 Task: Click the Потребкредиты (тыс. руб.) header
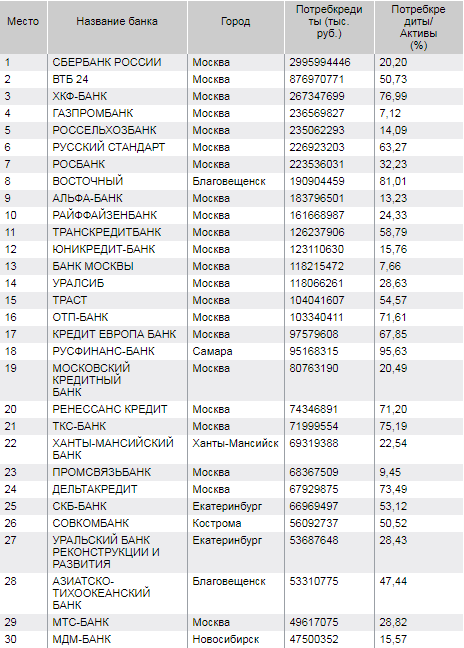pos(329,21)
